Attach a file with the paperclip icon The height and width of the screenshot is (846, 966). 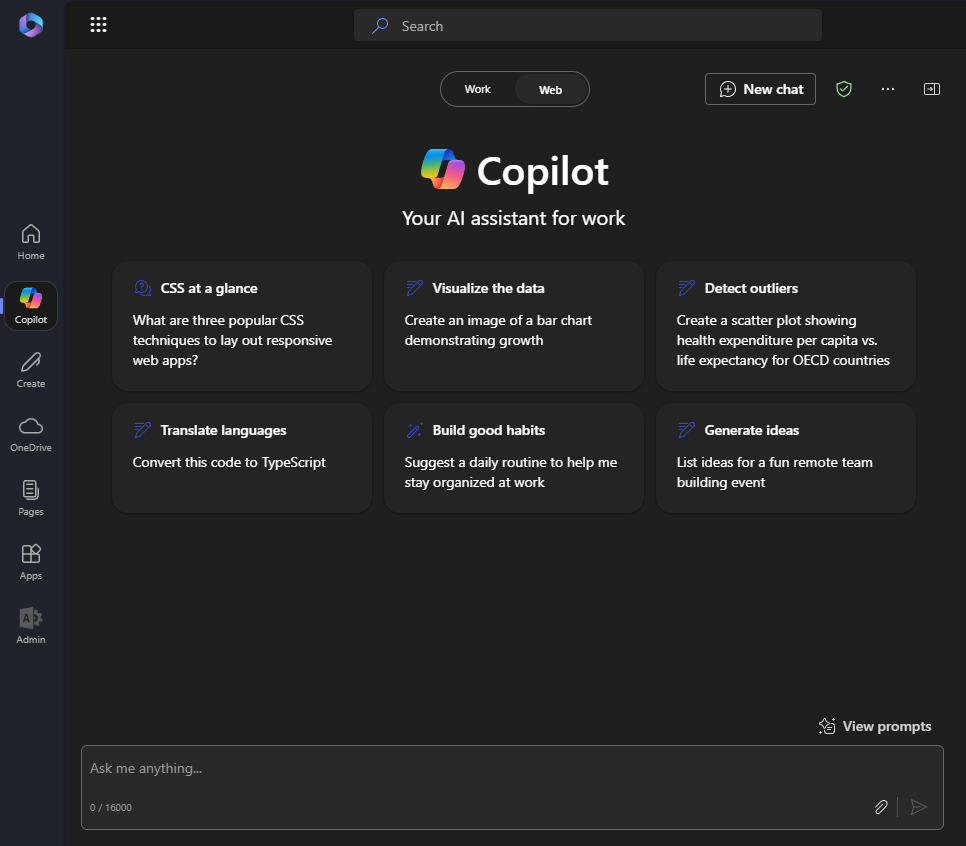pos(881,807)
